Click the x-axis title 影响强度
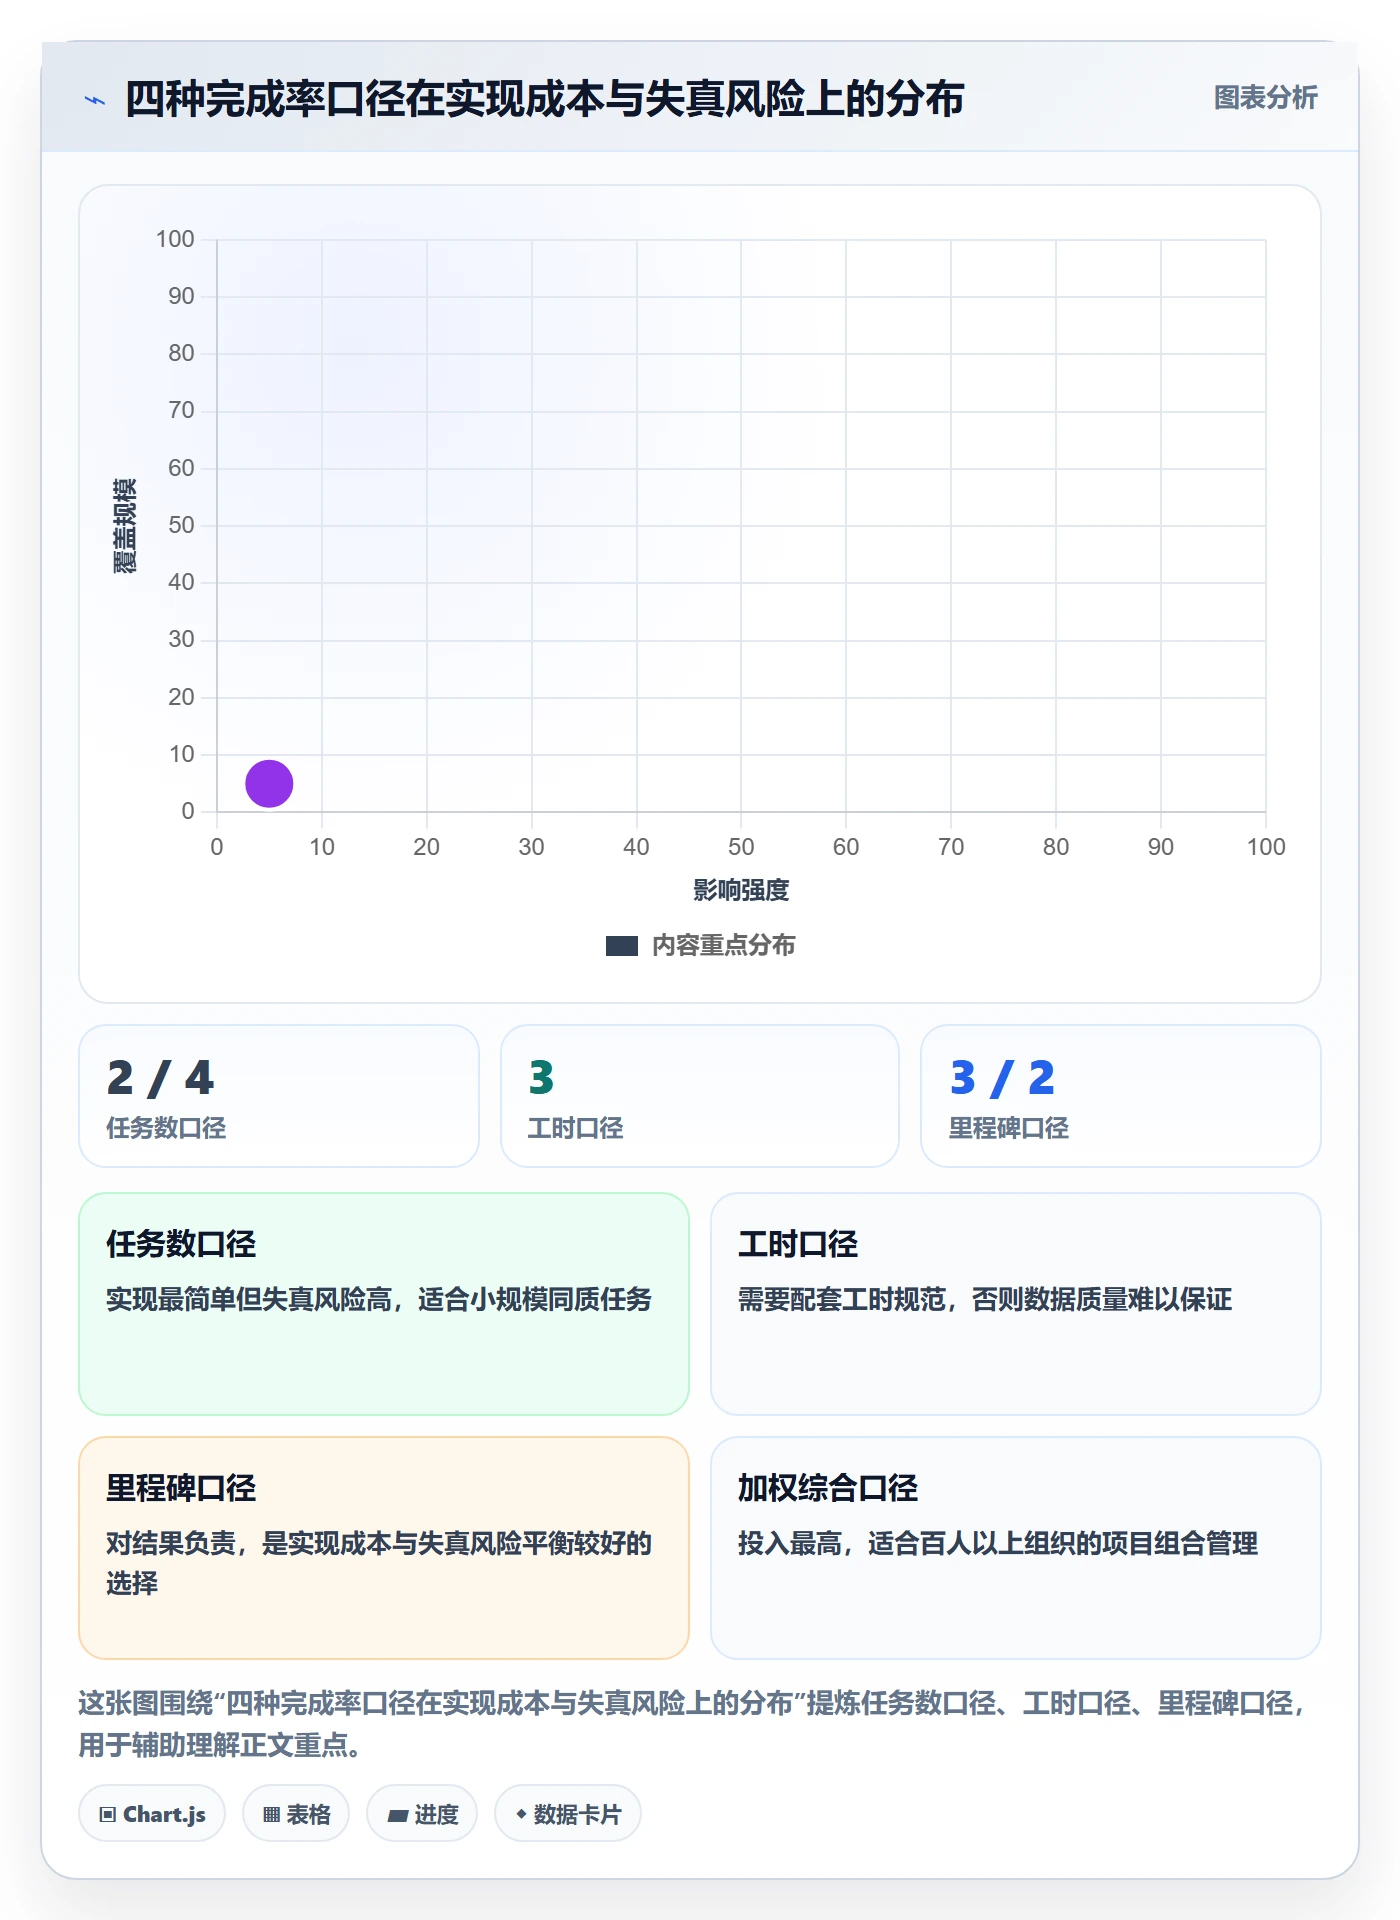This screenshot has height=1920, width=1400. click(x=741, y=890)
